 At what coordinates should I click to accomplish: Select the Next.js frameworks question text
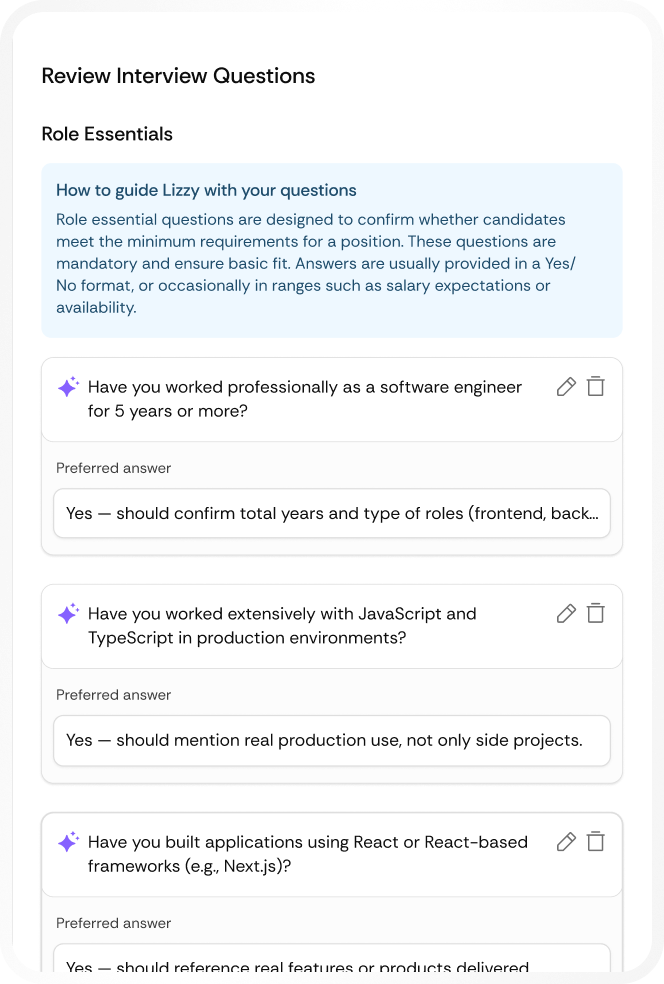[x=305, y=853]
